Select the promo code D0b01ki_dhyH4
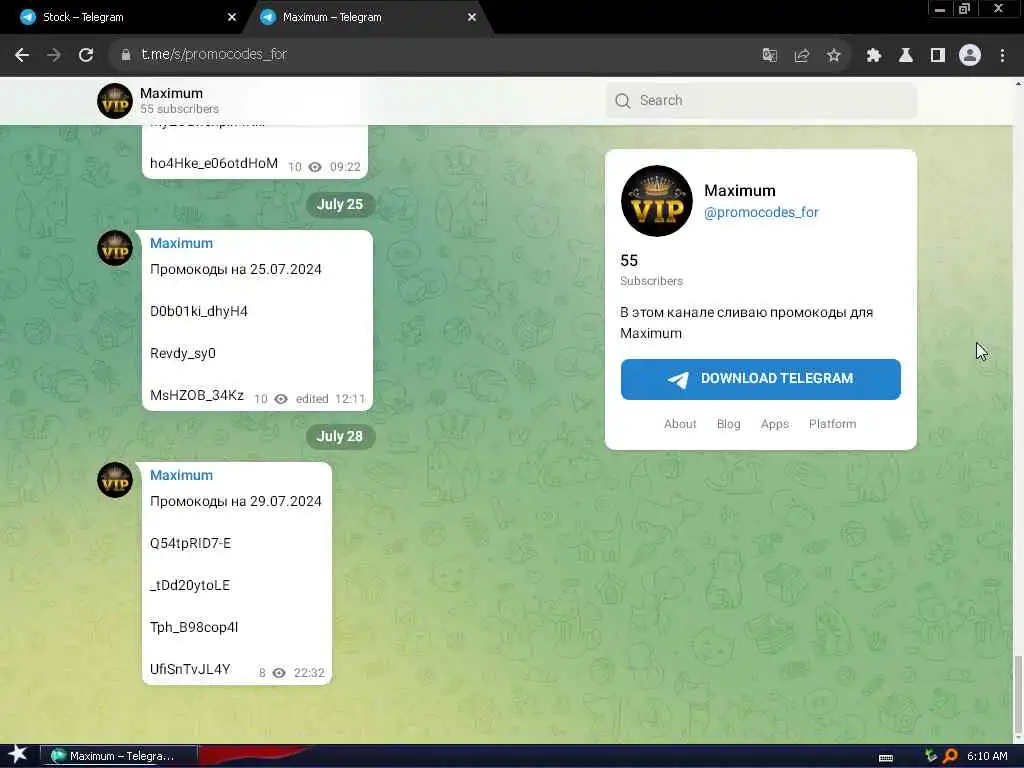The width and height of the screenshot is (1024, 768). point(199,312)
